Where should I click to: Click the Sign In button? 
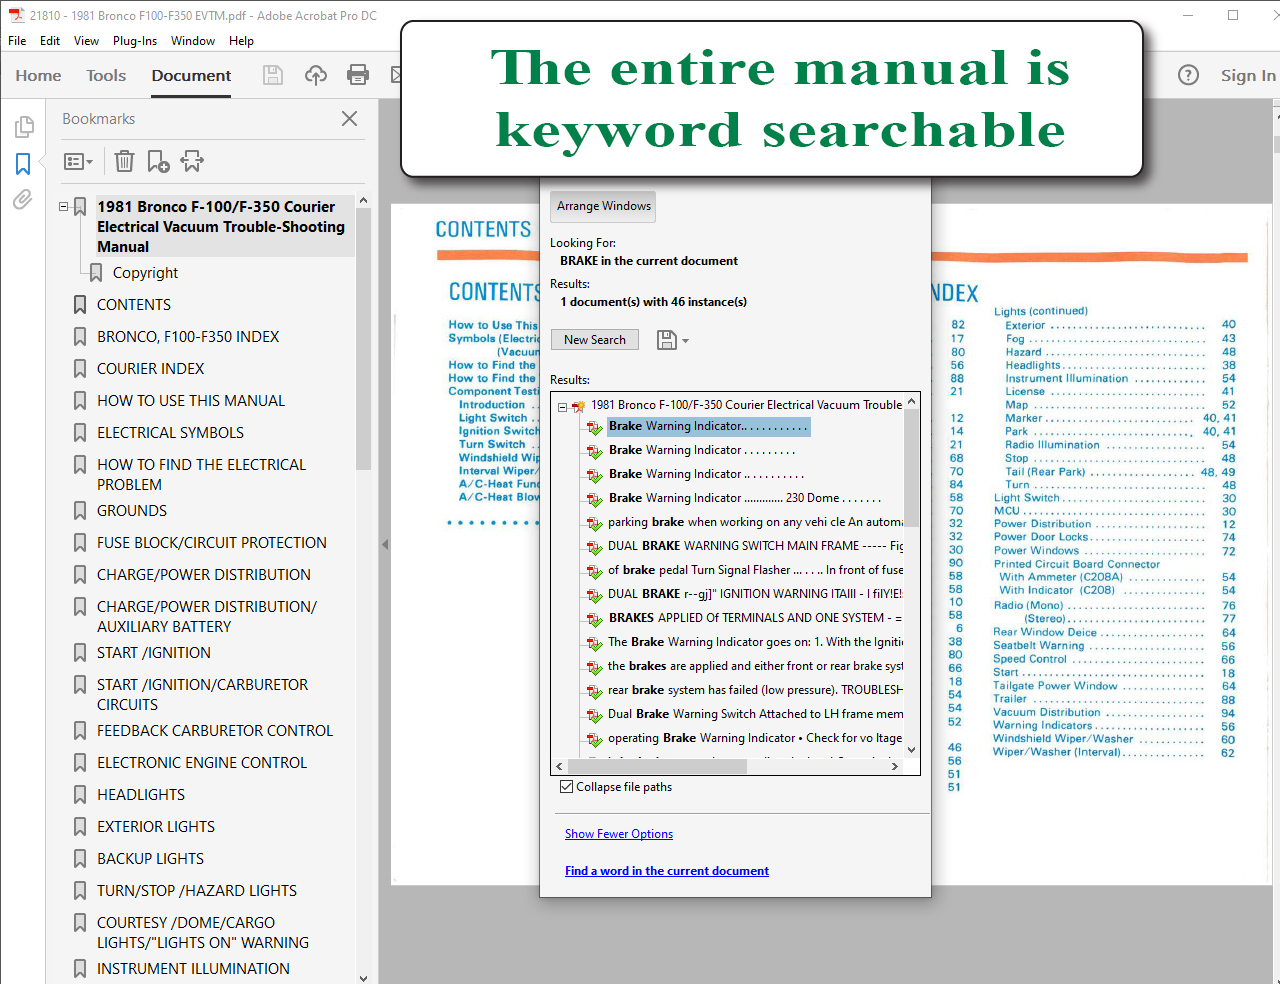[1247, 75]
